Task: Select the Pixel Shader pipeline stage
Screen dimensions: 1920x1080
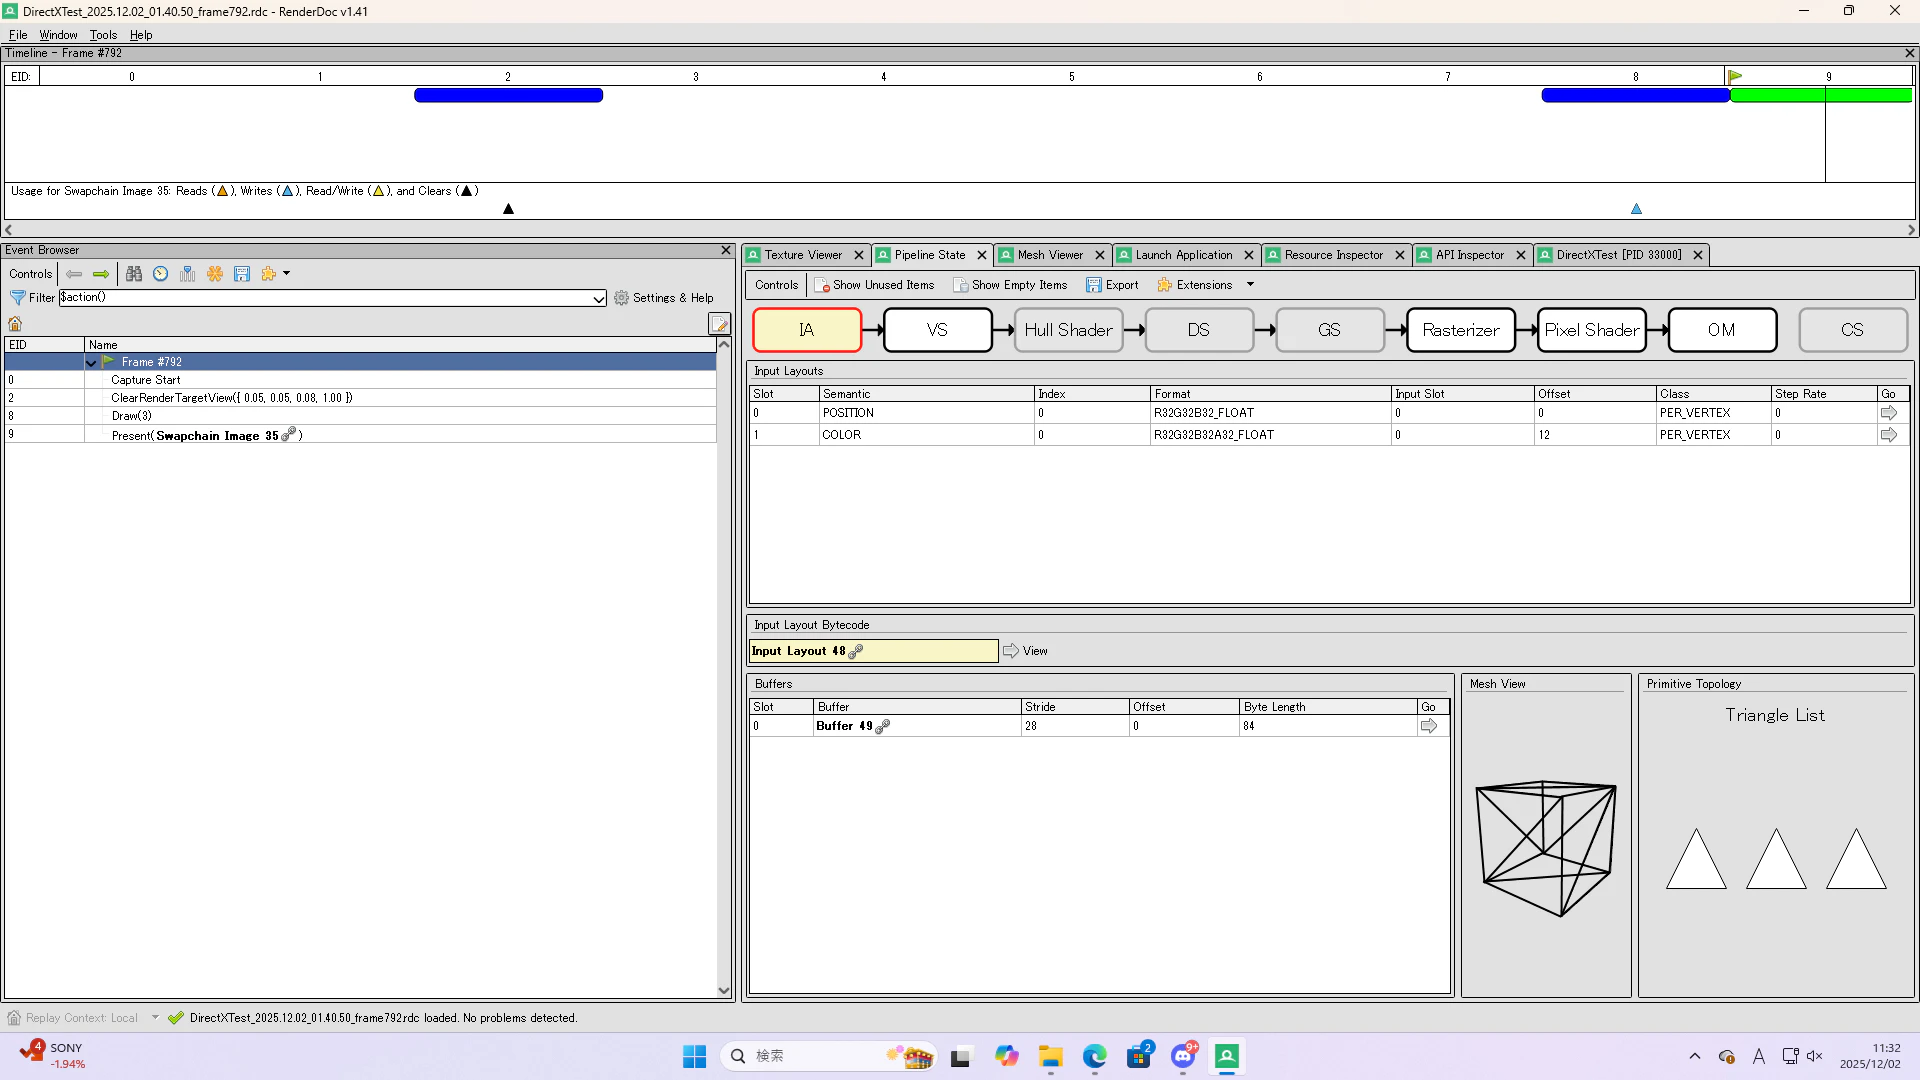Action: click(x=1591, y=330)
